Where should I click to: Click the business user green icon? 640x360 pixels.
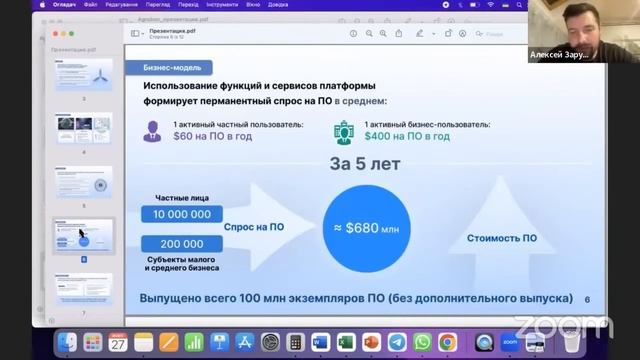[x=344, y=133]
